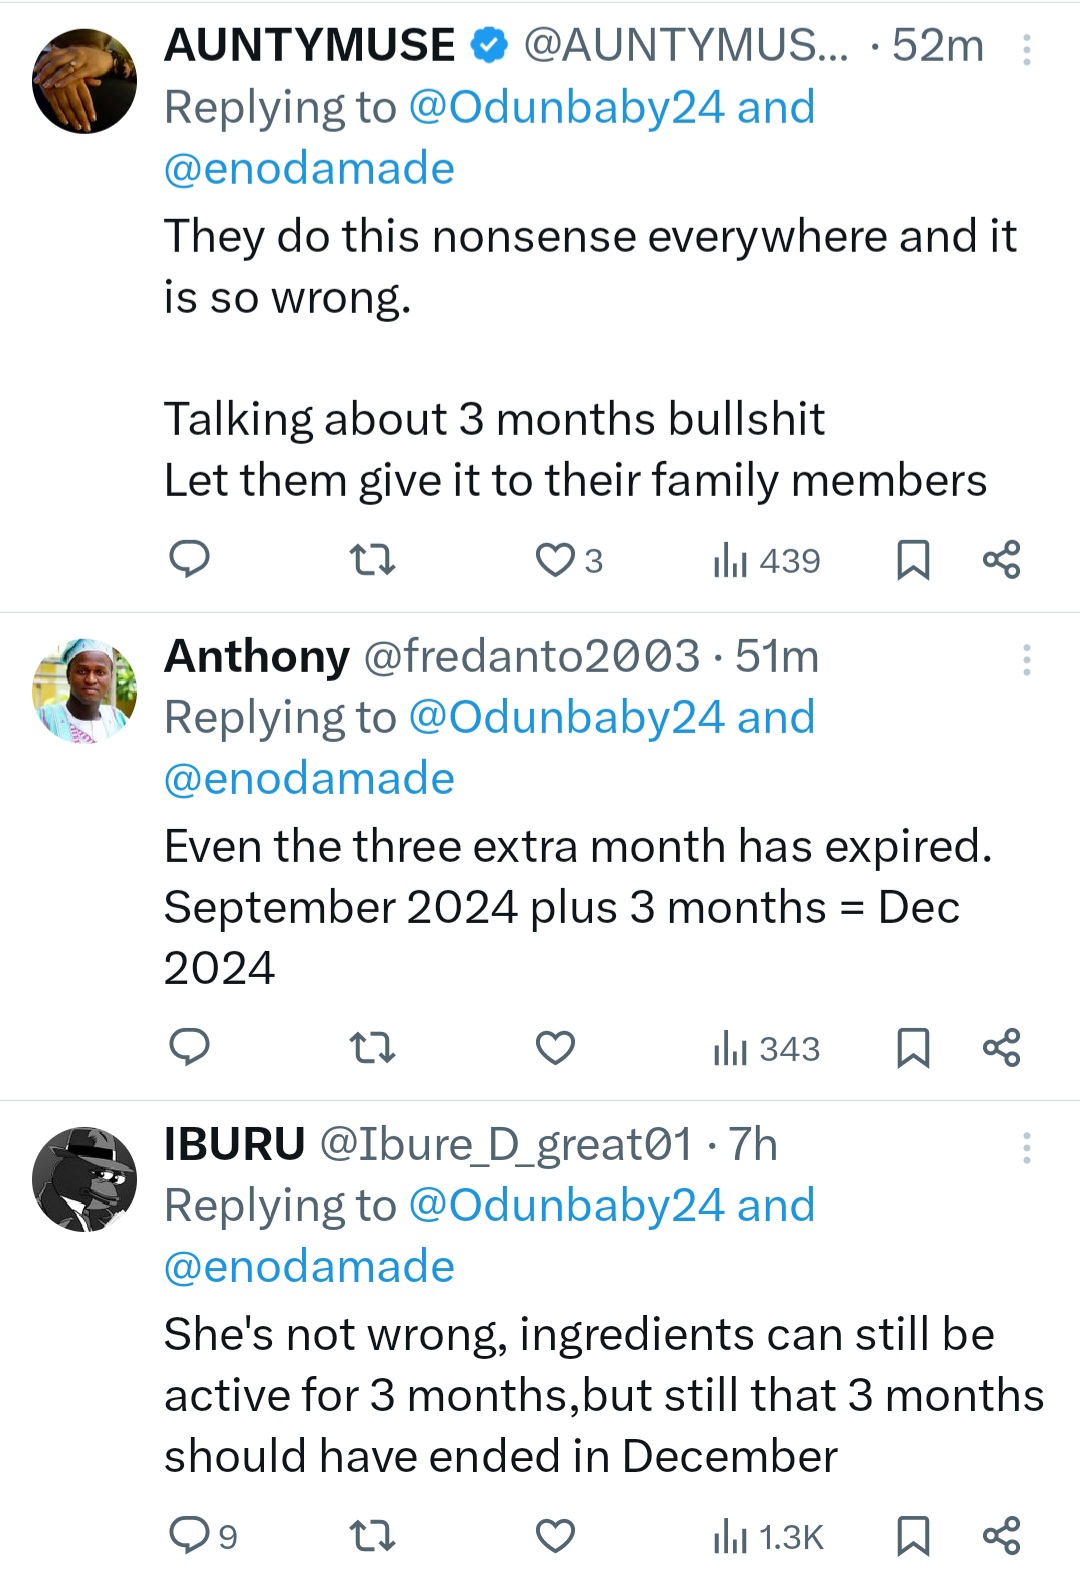Image resolution: width=1080 pixels, height=1584 pixels.
Task: Repost Anthony's tweet about three extra month
Action: pyautogui.click(x=373, y=1048)
